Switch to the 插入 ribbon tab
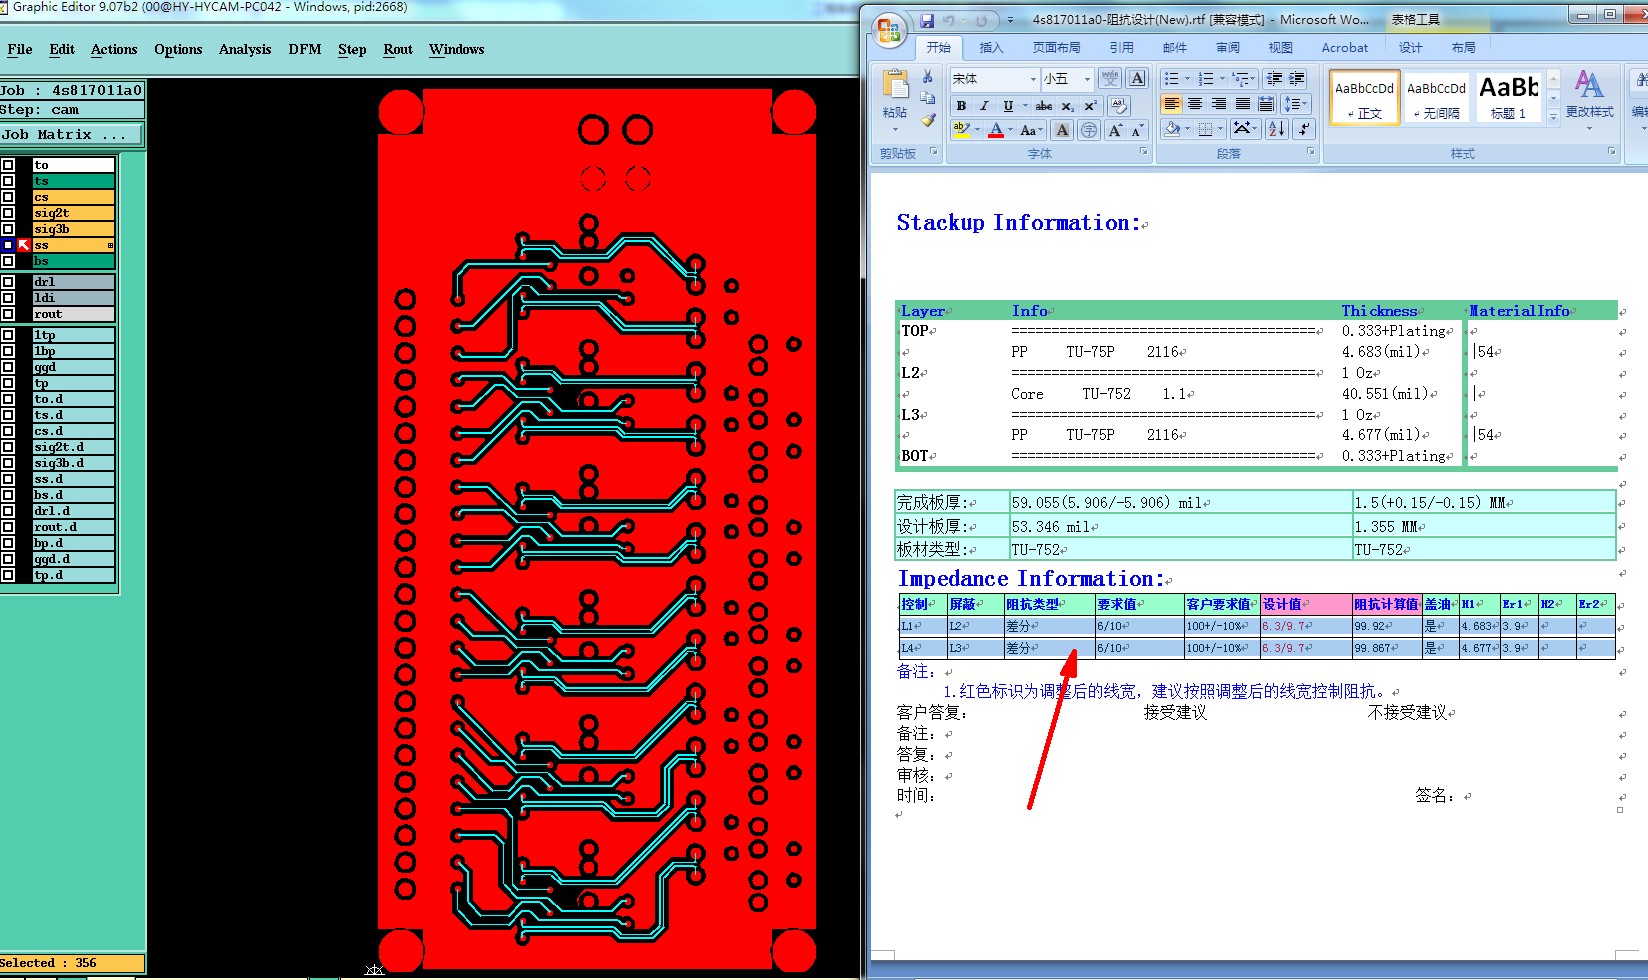Image resolution: width=1648 pixels, height=980 pixels. tap(991, 48)
